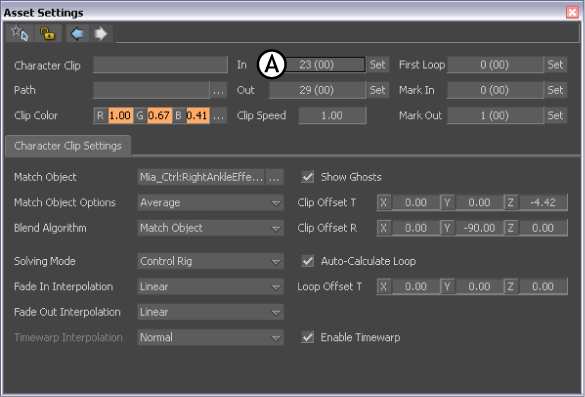
Task: Toggle the yellow padlock lock icon
Action: (47, 33)
